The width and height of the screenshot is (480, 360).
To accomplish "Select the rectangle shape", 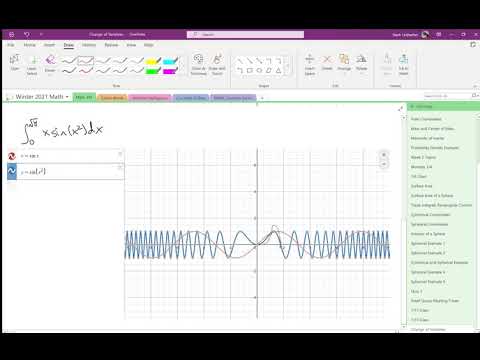I will pyautogui.click(x=249, y=70).
